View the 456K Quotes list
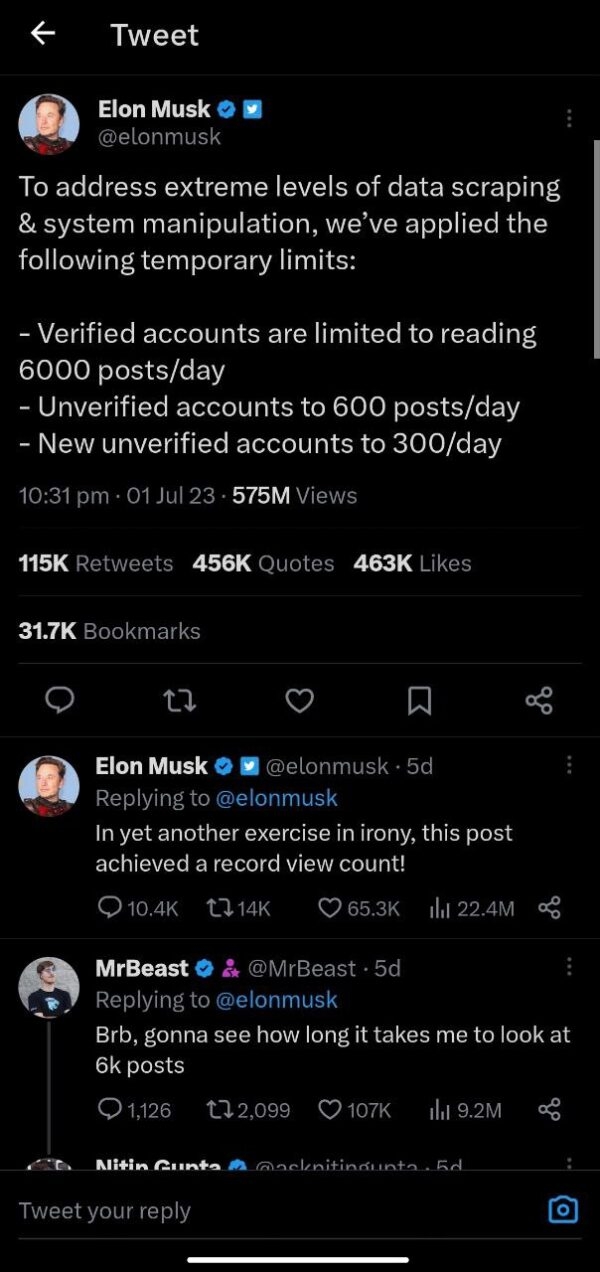 click(263, 564)
